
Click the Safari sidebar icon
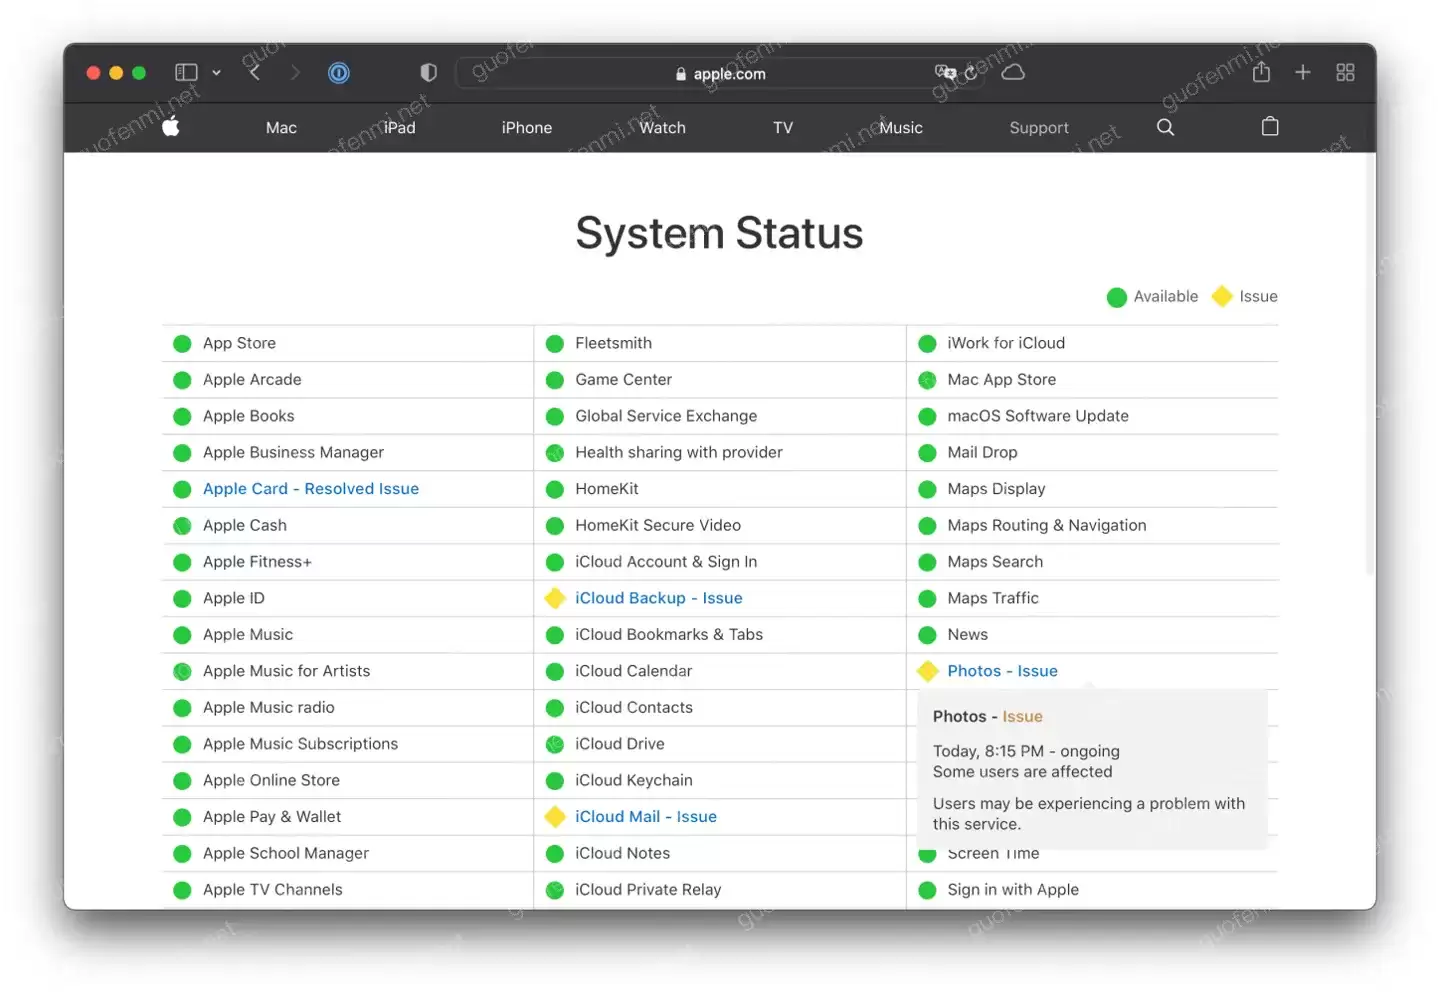point(186,72)
